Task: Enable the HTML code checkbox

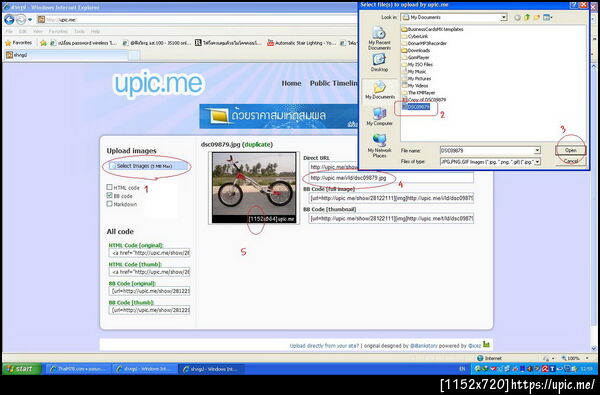Action: 109,187
